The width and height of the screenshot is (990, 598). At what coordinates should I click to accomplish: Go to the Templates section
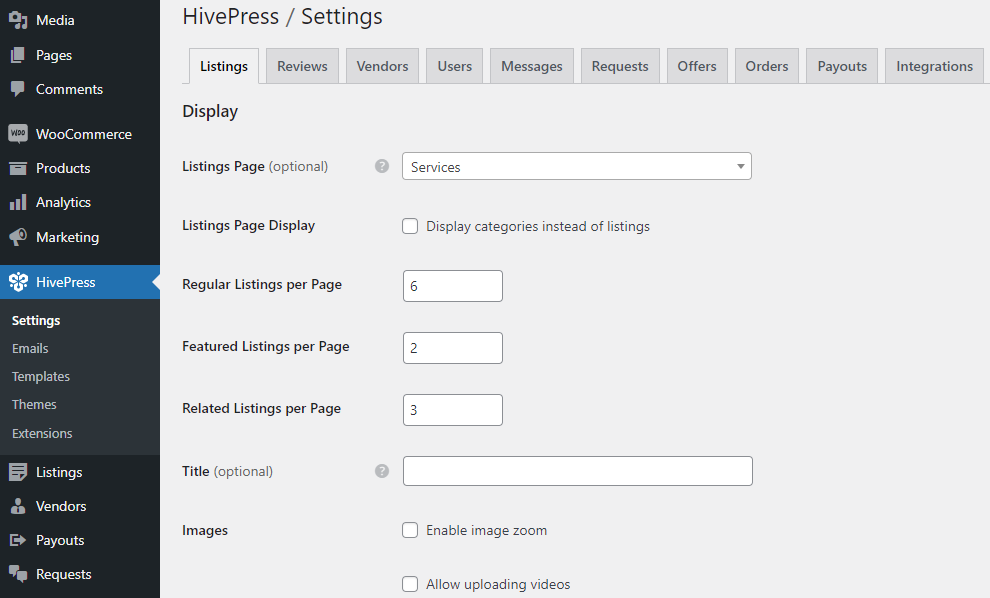(x=41, y=376)
